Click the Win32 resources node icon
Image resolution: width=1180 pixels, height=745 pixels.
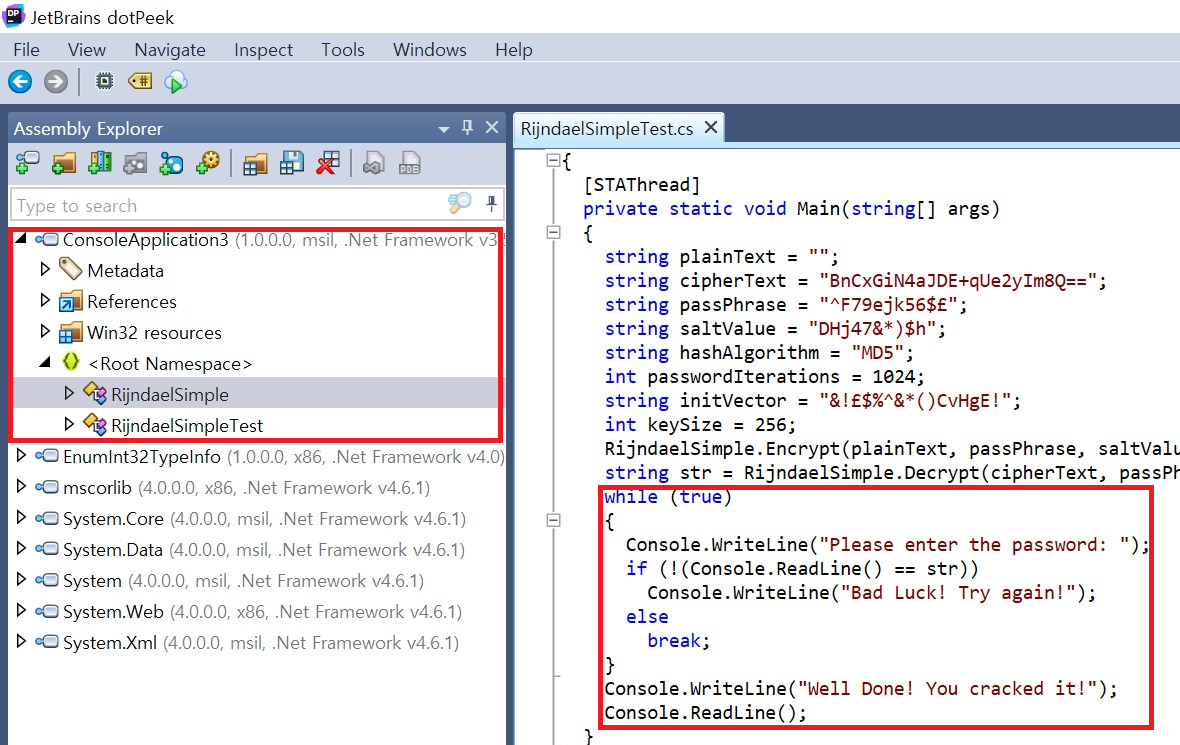tap(71, 332)
